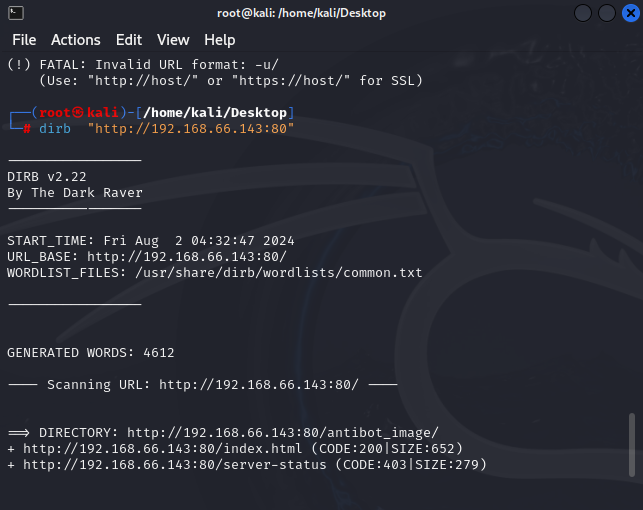Click the window title text

(301, 14)
